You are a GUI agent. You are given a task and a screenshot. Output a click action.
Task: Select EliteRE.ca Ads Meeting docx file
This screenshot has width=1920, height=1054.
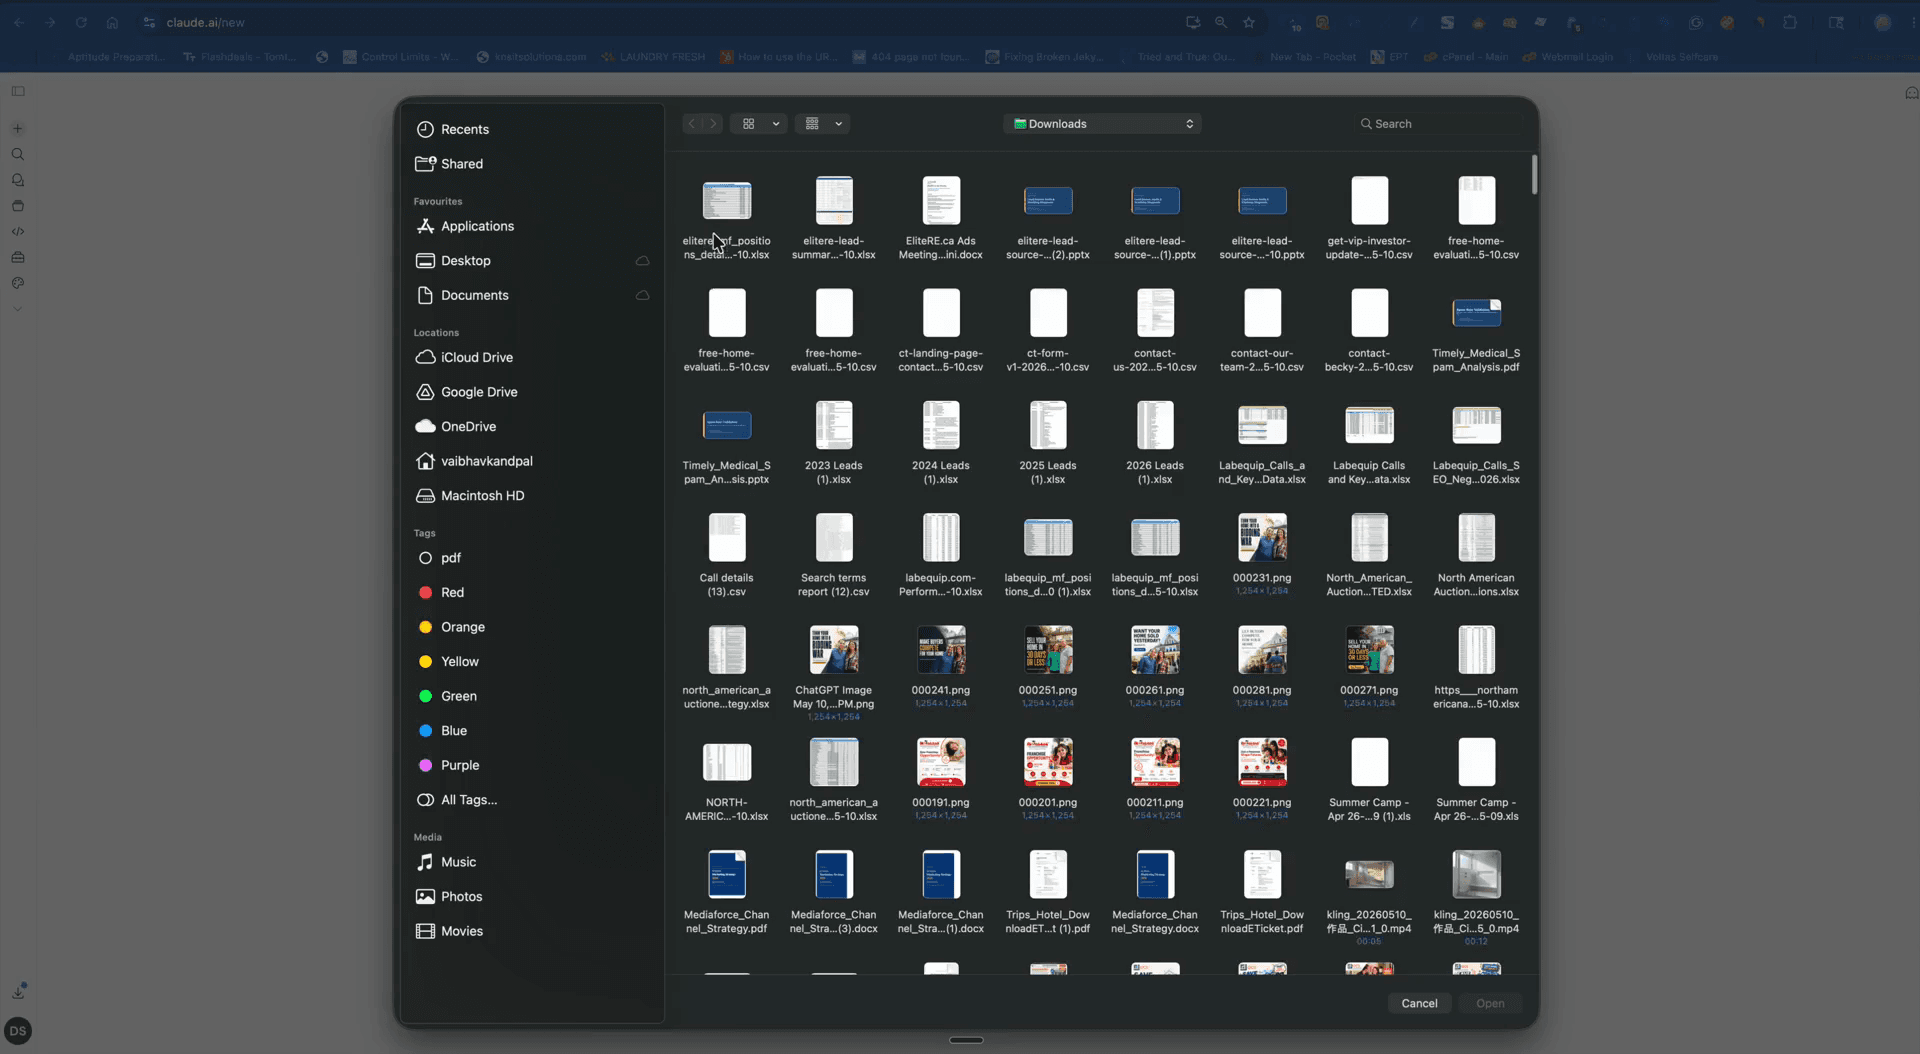point(941,219)
